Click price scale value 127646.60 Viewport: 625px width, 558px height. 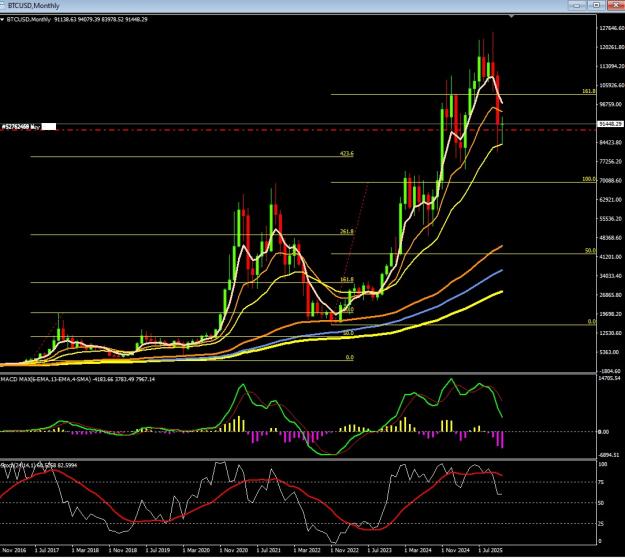click(611, 28)
